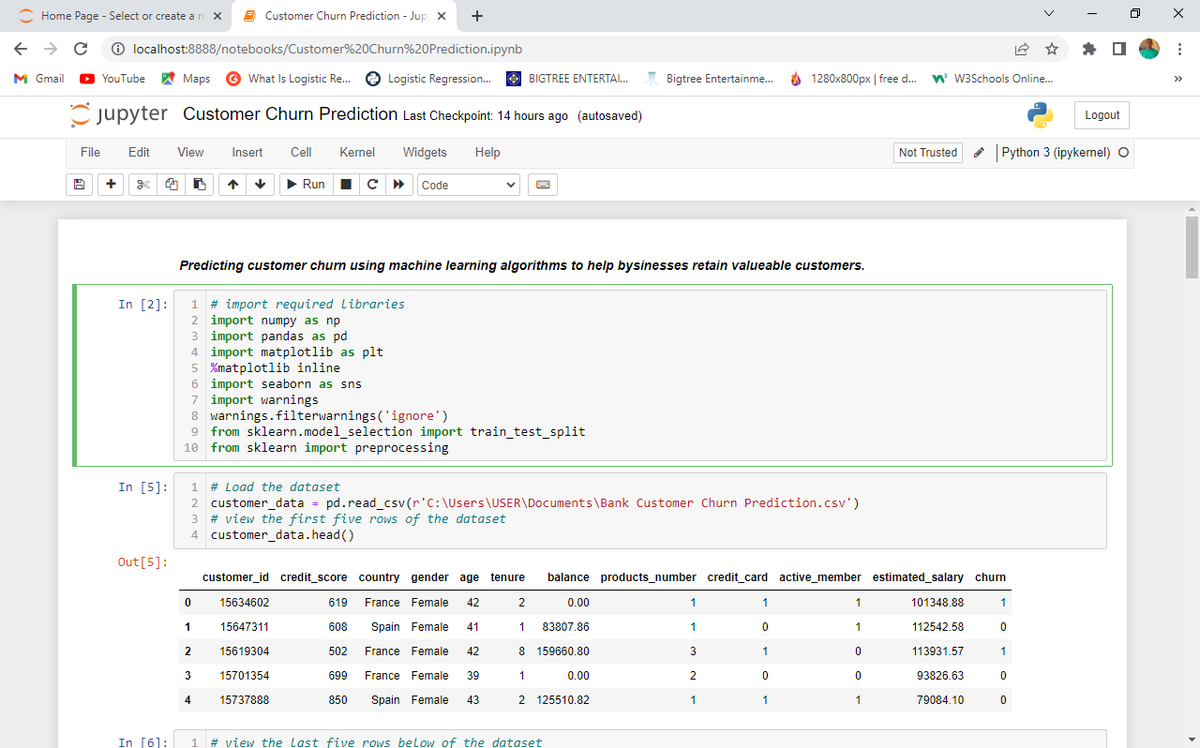1200x748 pixels.
Task: Click the Not Trusted button
Action: click(x=928, y=153)
